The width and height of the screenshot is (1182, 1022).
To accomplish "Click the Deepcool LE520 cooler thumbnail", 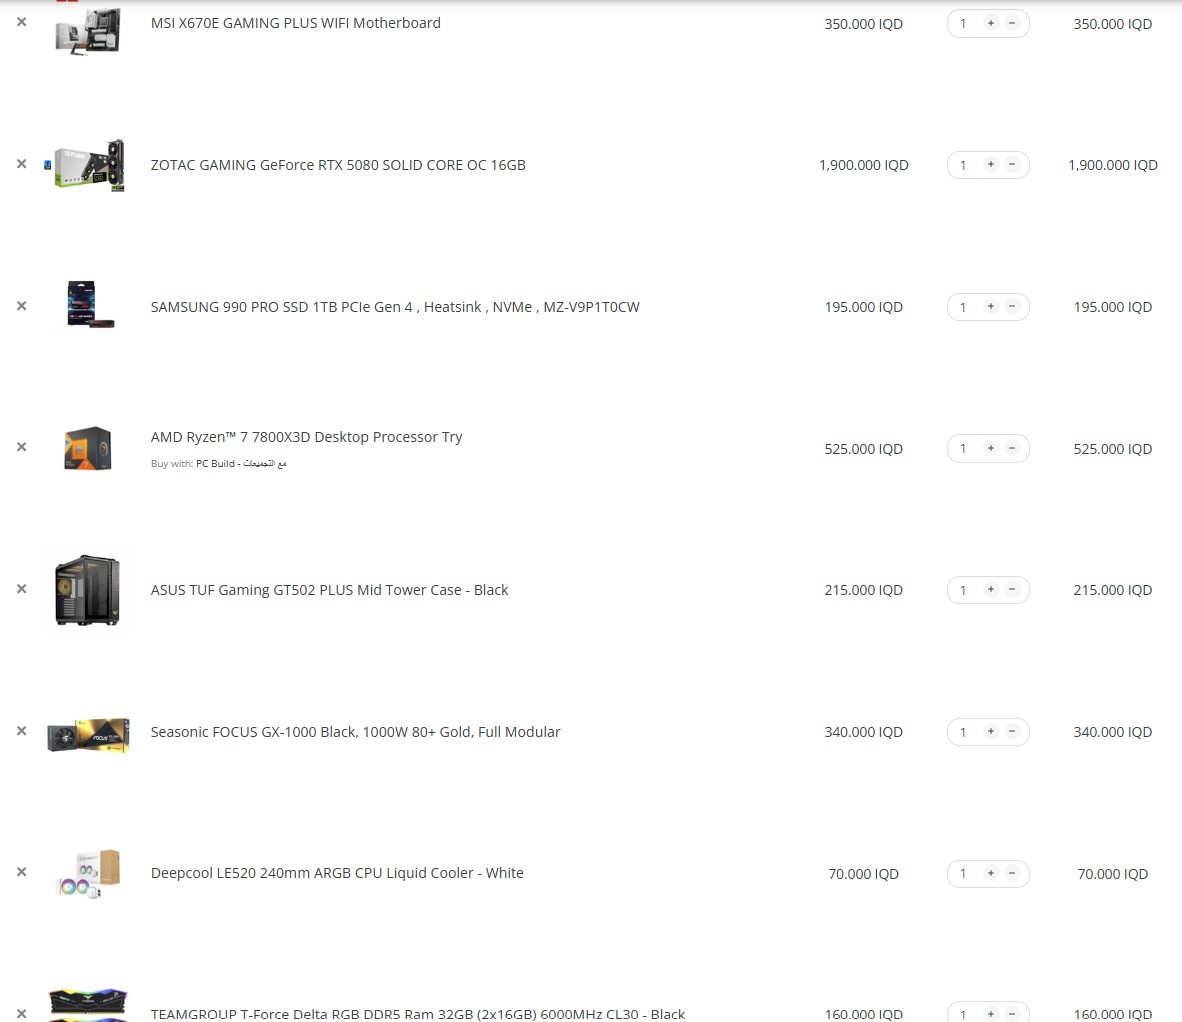I will tap(88, 874).
